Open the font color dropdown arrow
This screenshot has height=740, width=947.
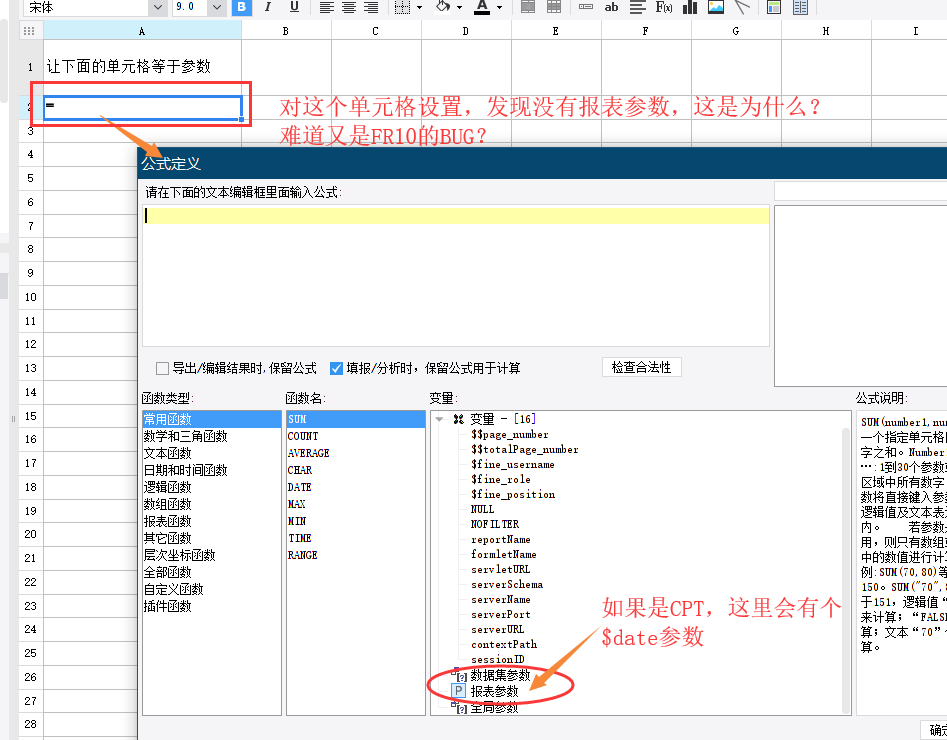click(x=499, y=7)
